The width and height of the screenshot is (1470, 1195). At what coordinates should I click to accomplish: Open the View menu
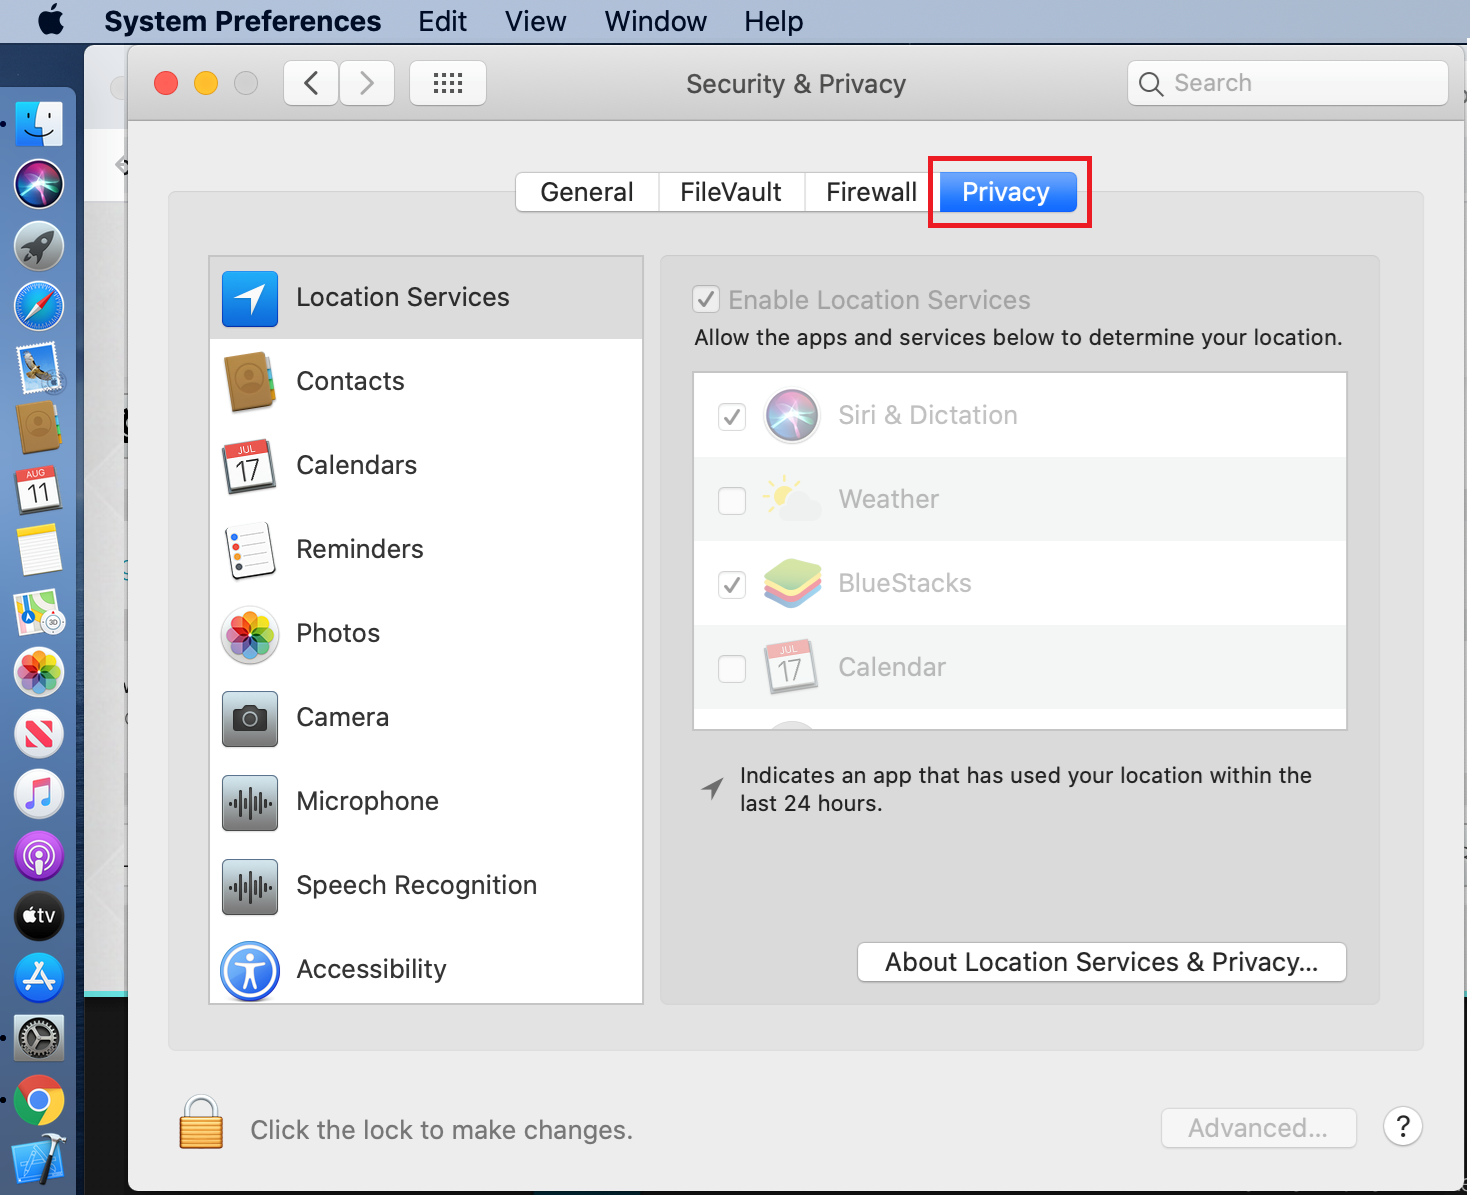point(536,21)
